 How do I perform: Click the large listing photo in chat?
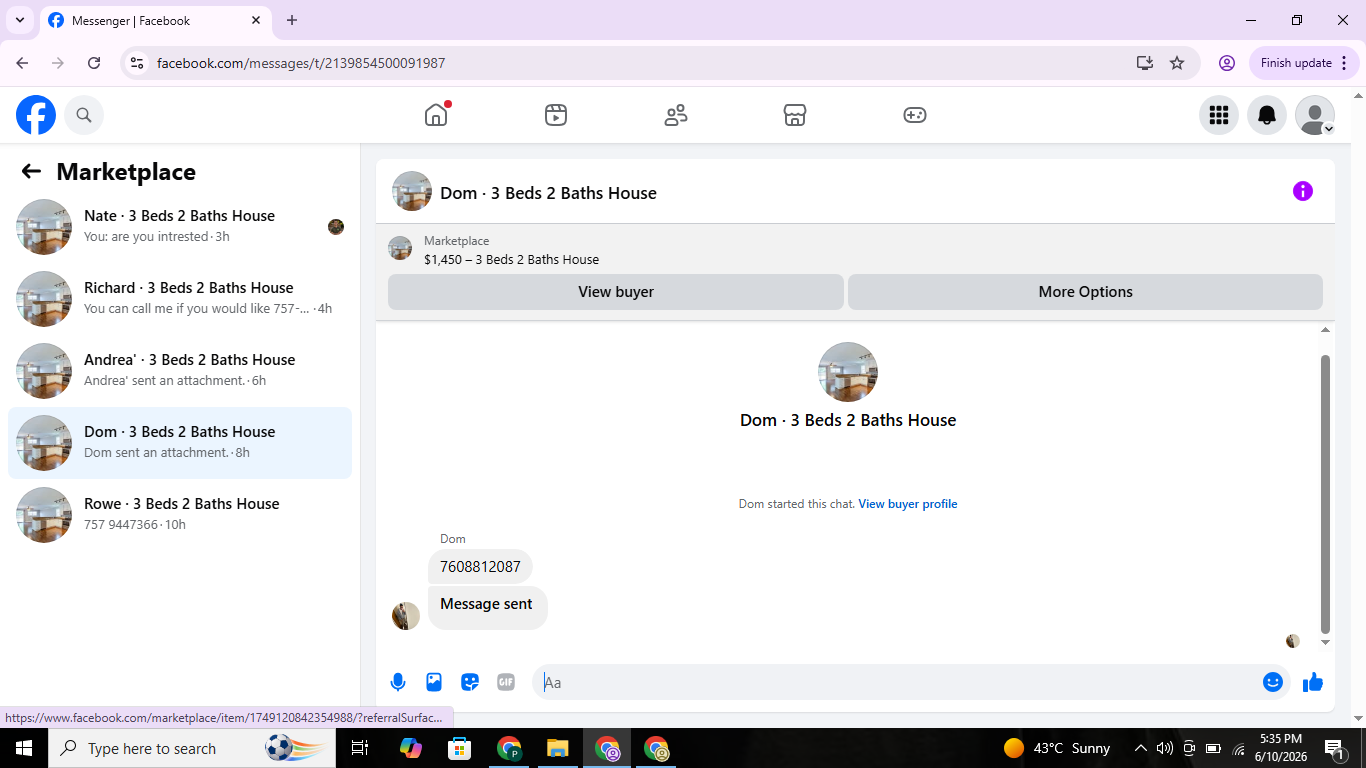(848, 372)
